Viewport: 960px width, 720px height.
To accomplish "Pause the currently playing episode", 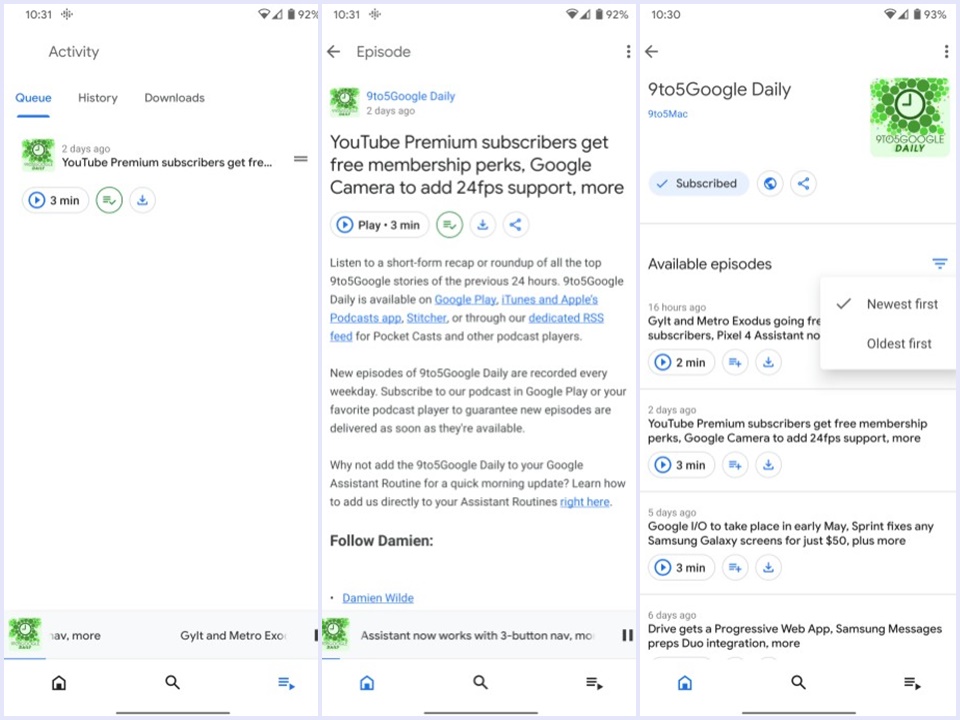I will pyautogui.click(x=628, y=635).
